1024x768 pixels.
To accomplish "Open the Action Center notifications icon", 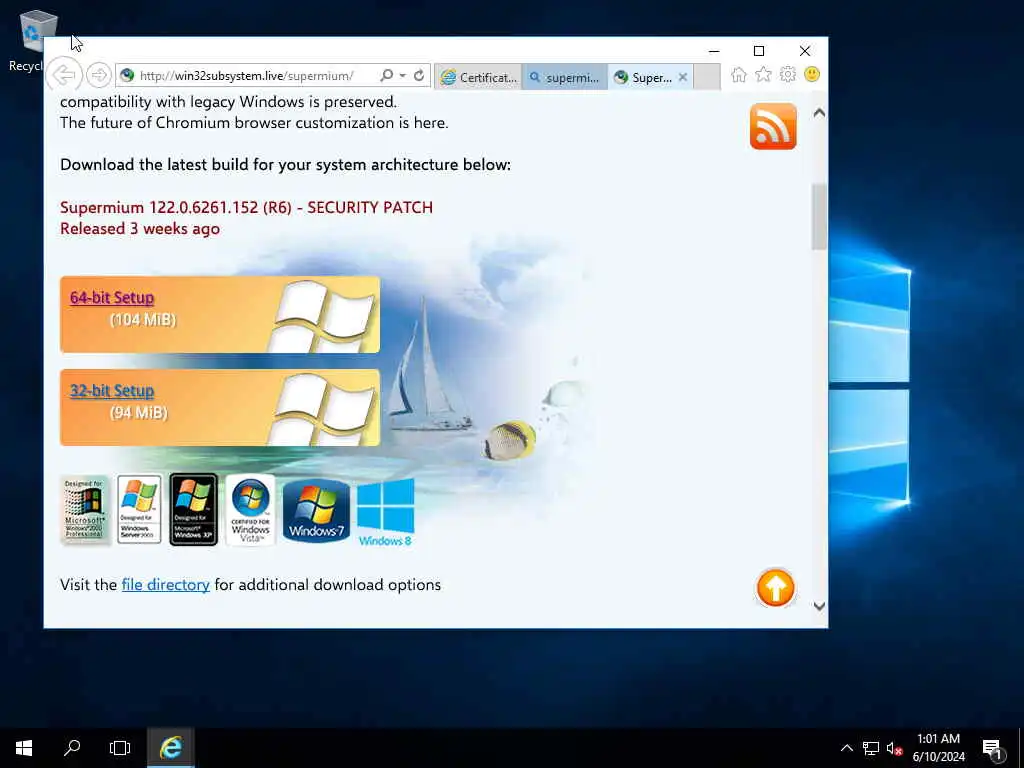I will click(x=992, y=749).
